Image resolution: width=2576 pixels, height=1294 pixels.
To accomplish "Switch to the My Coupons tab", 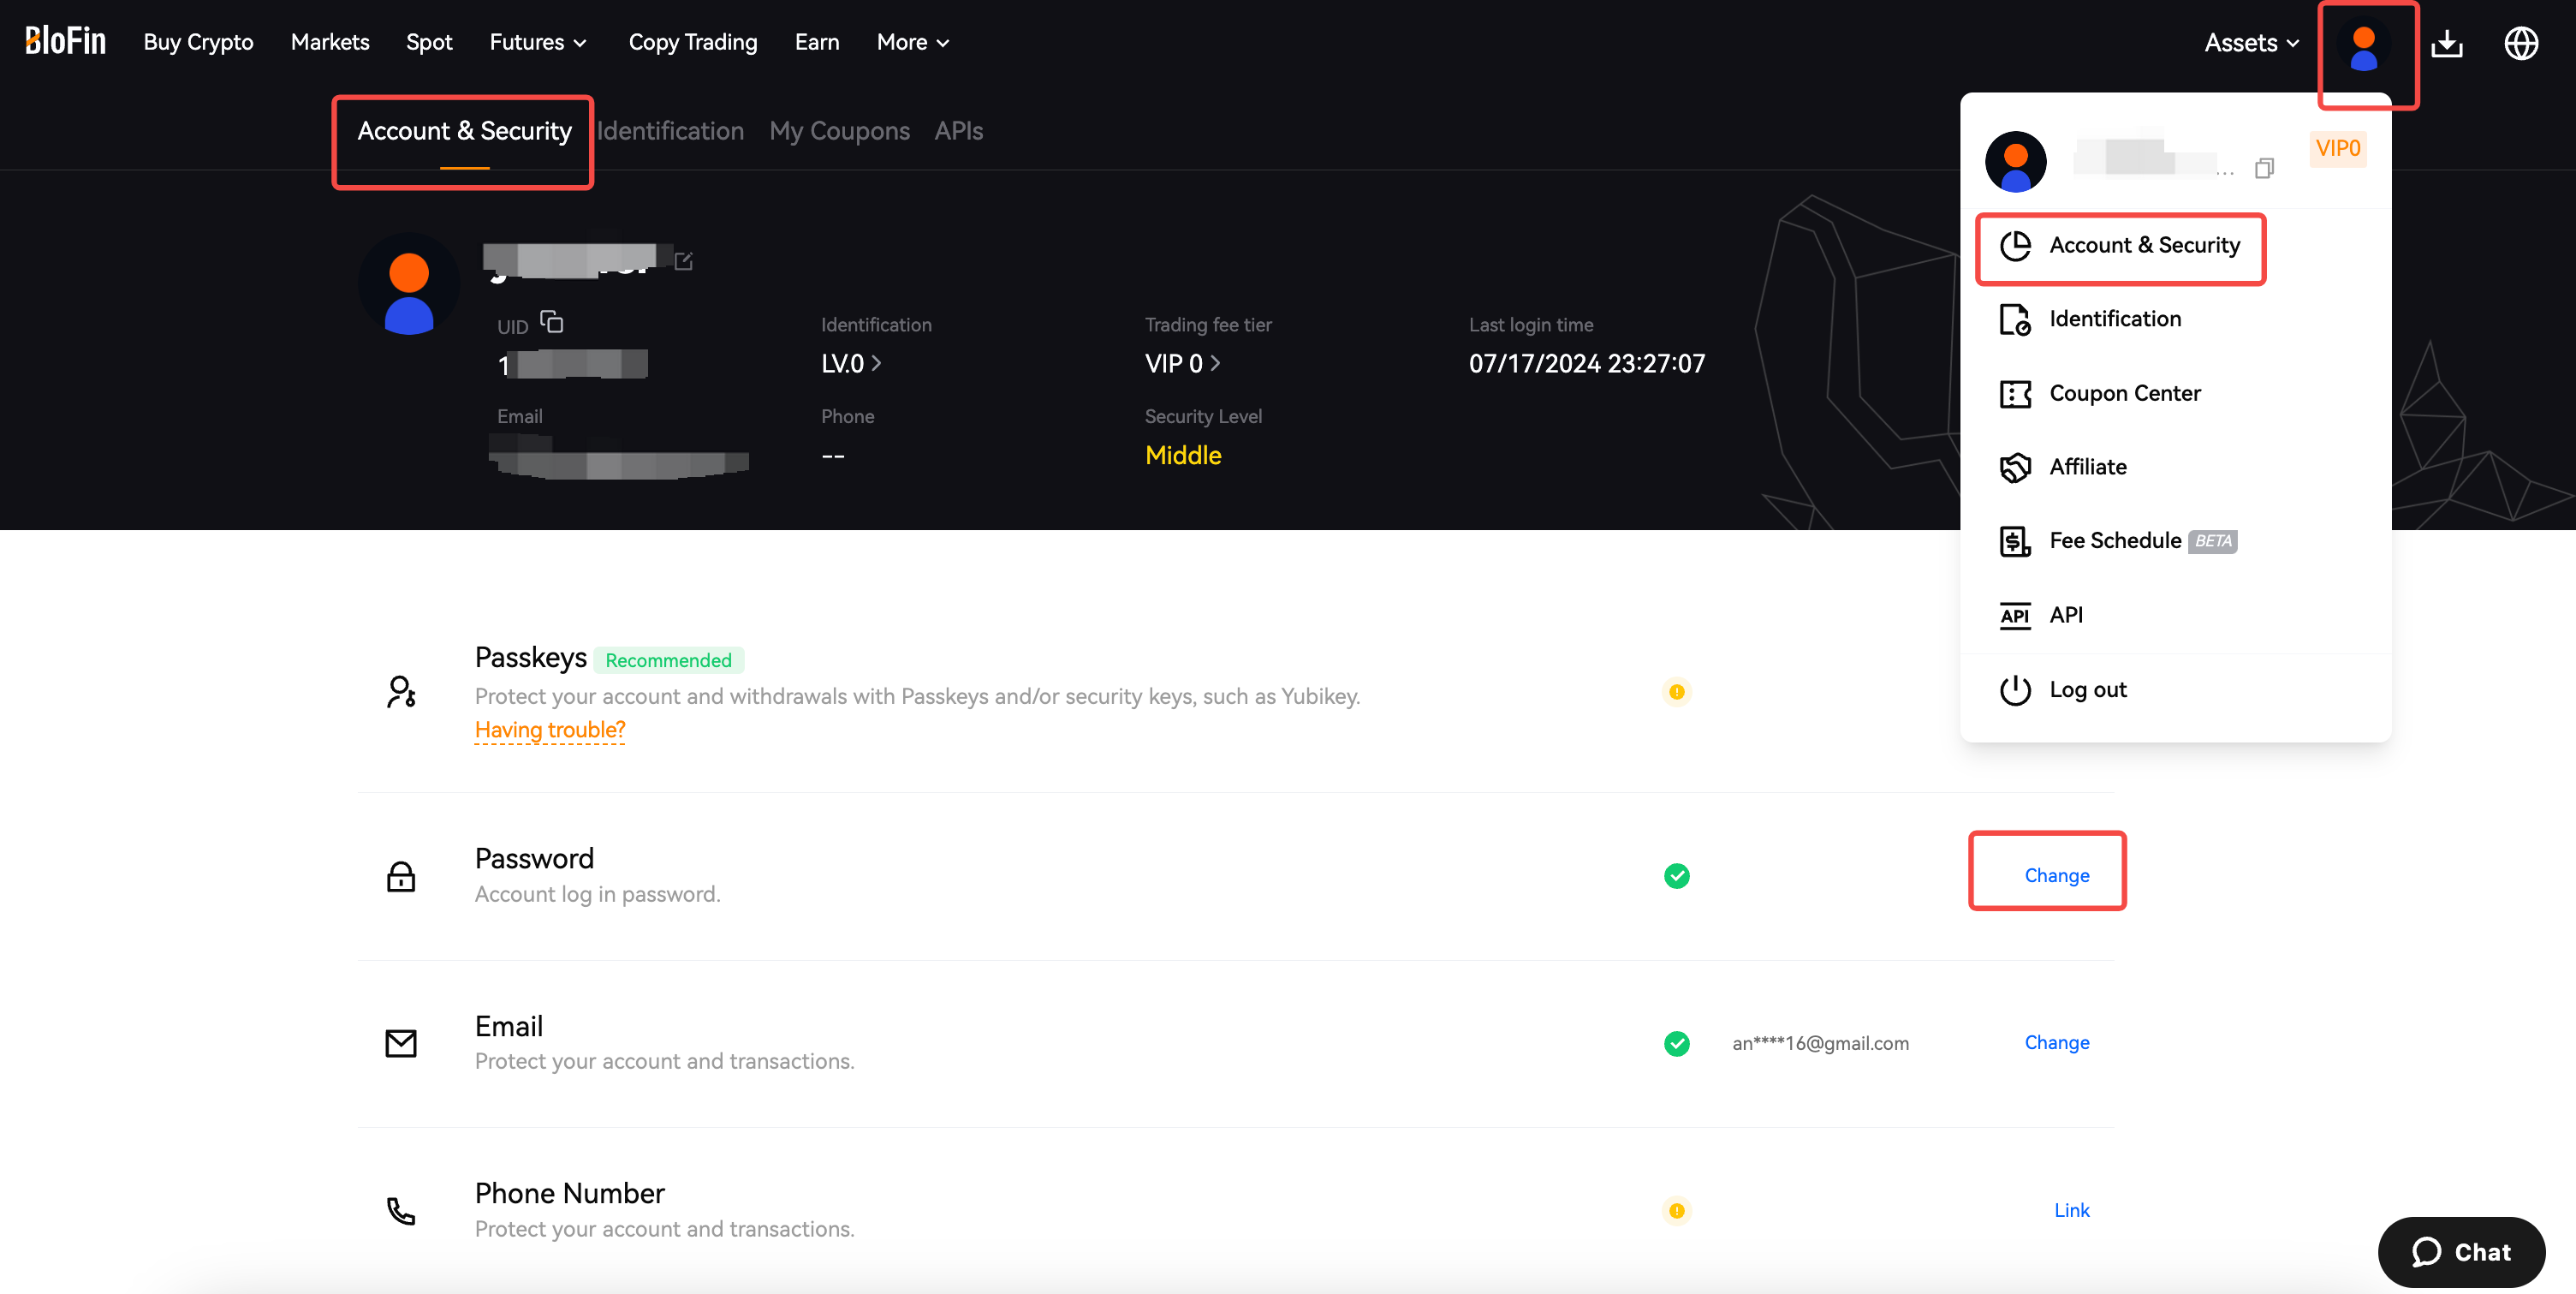I will [839, 131].
